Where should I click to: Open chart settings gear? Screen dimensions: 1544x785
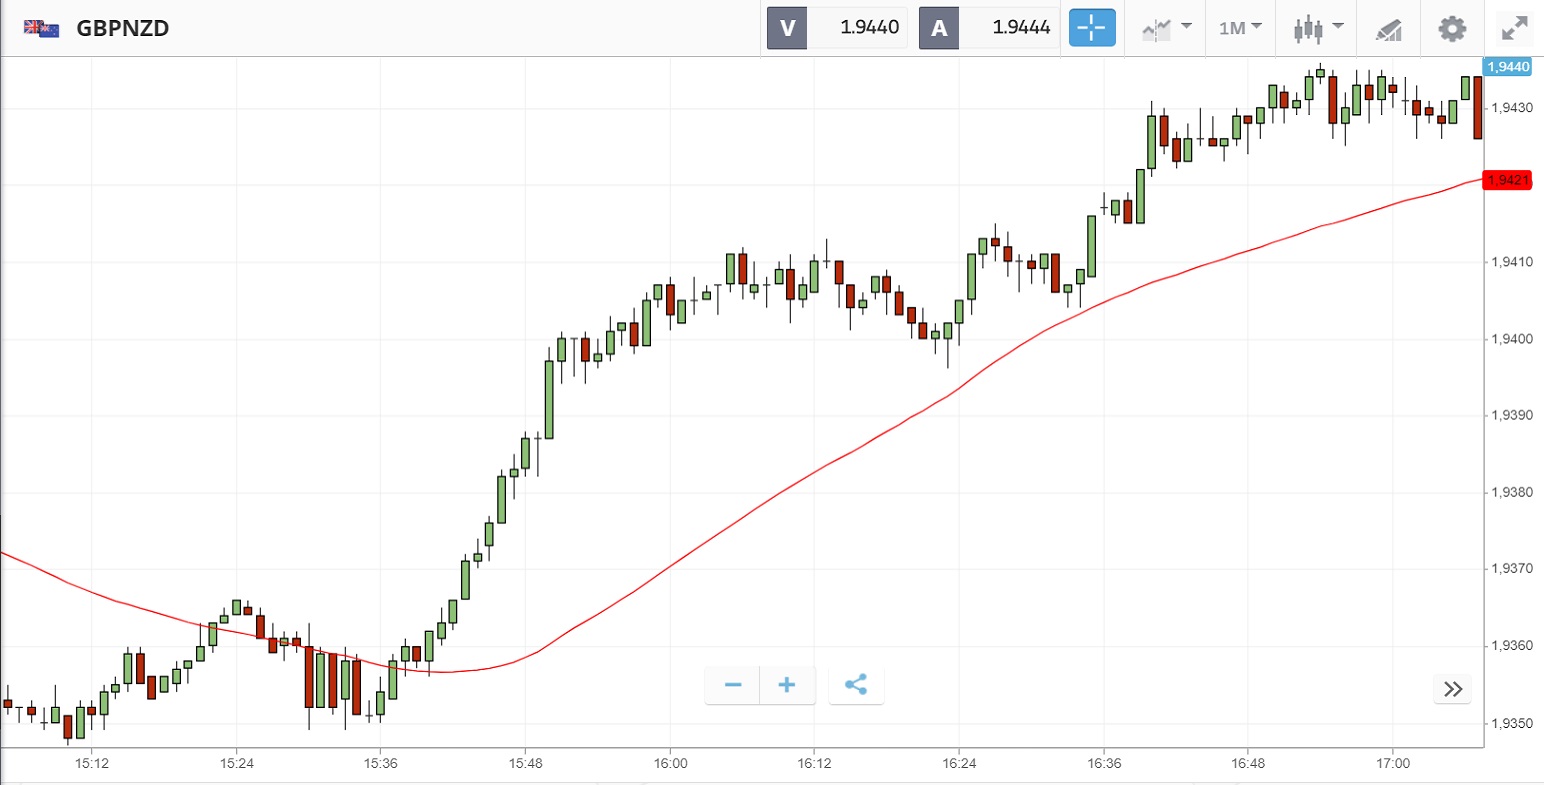(x=1452, y=28)
